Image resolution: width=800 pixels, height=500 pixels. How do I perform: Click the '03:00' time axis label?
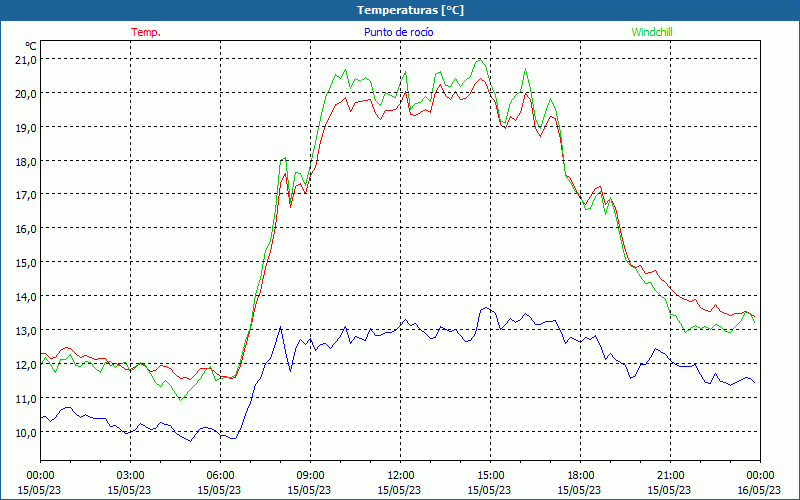(x=130, y=475)
